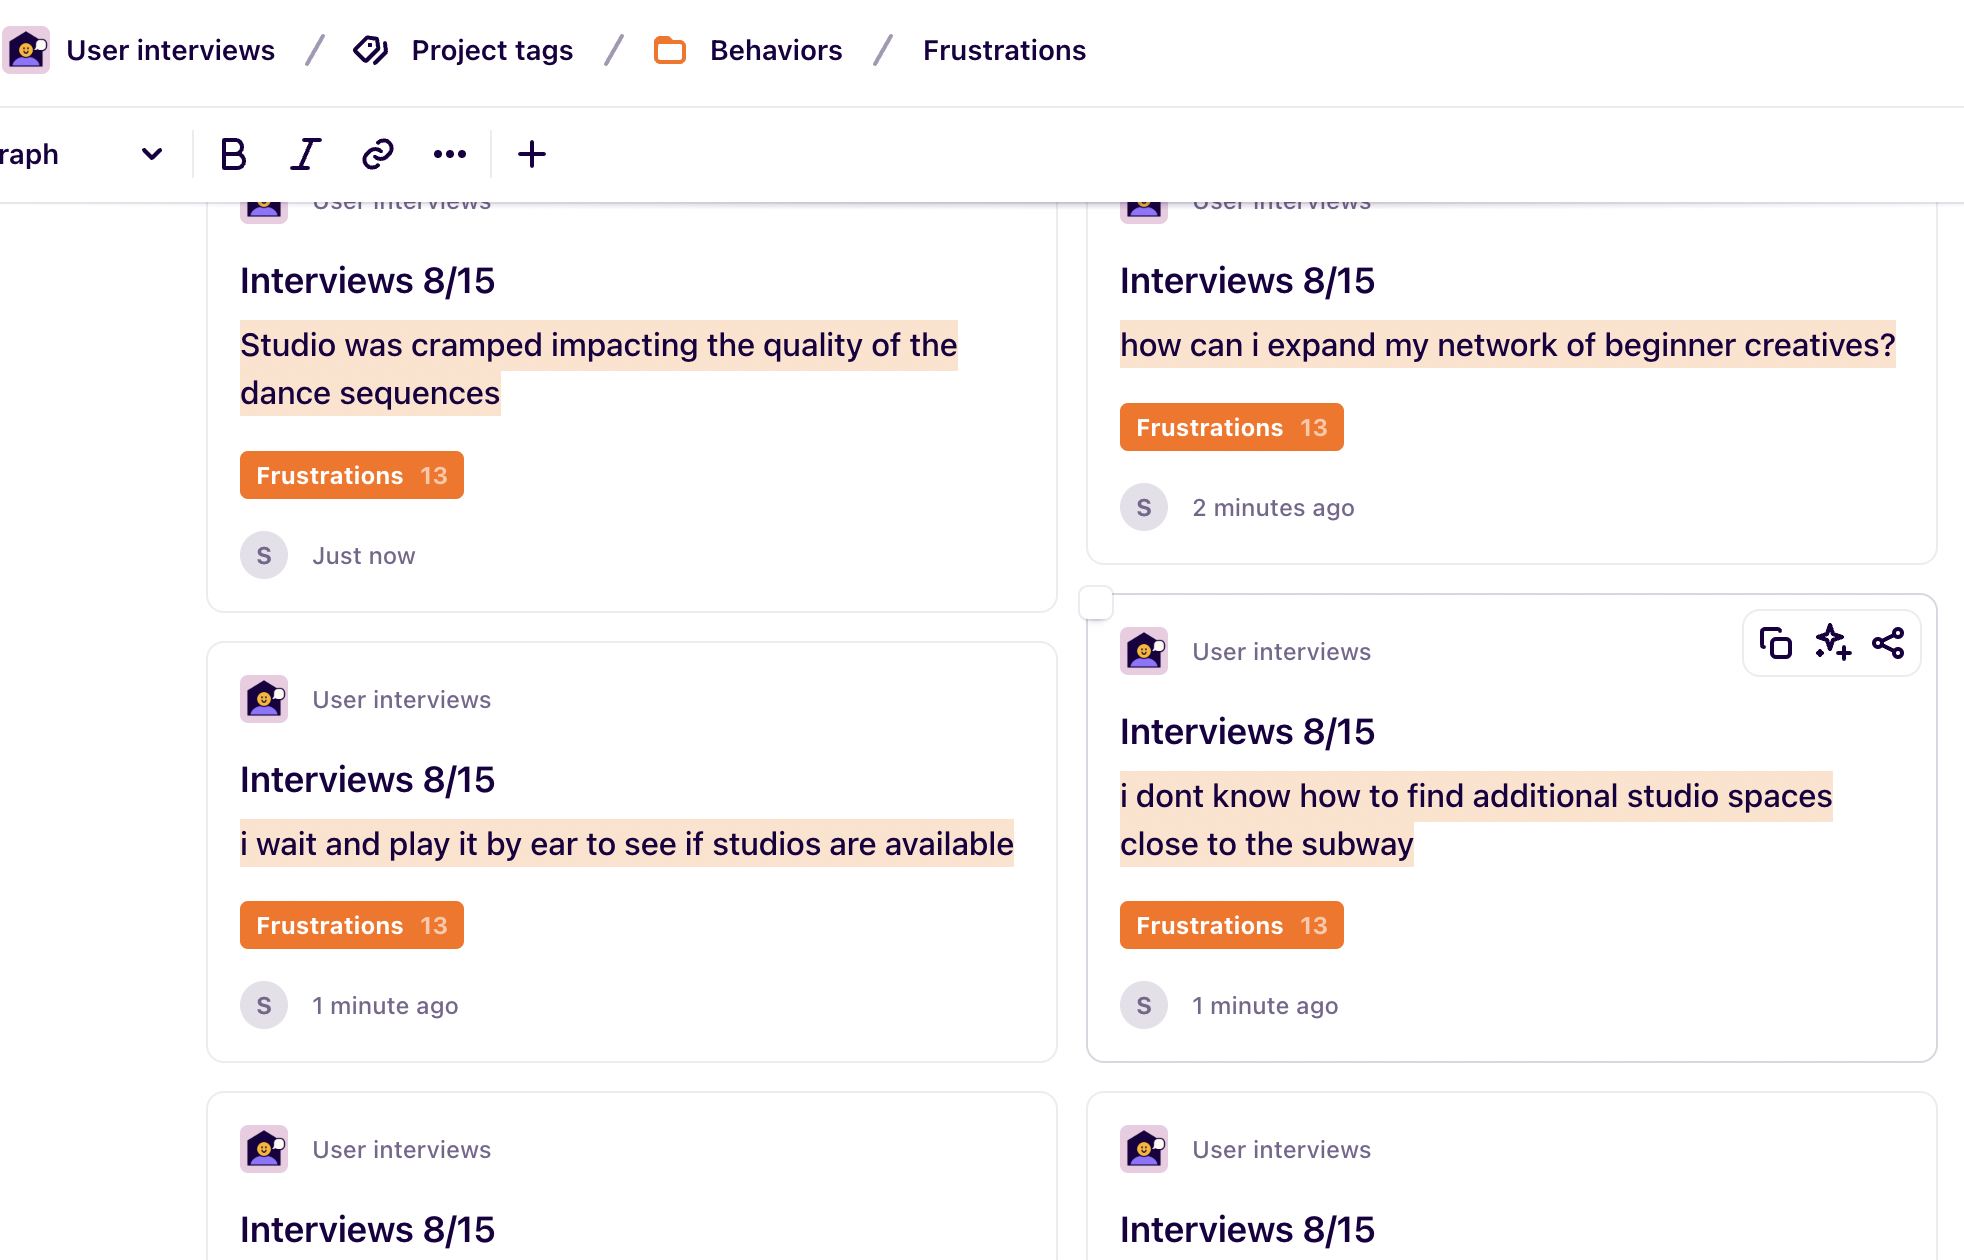Click Frustrations breadcrumb title
Viewport: 1964px width, 1260px height.
pyautogui.click(x=1004, y=50)
